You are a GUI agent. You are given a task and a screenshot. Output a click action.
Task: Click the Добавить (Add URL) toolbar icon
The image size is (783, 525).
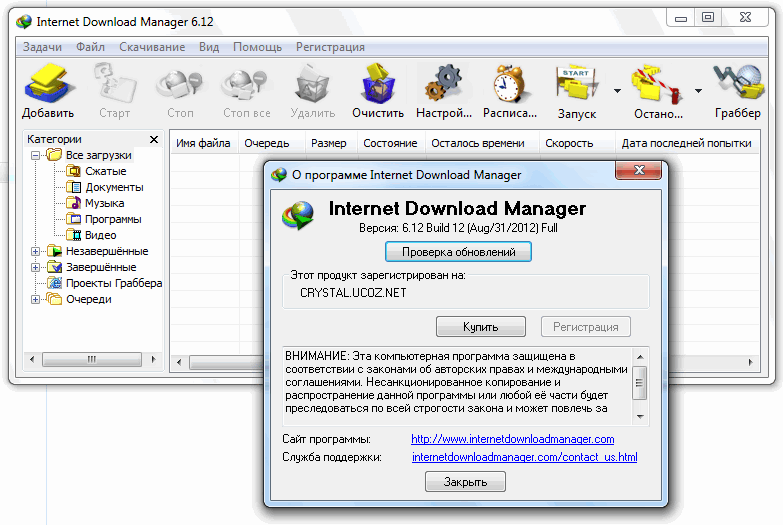pyautogui.click(x=48, y=83)
